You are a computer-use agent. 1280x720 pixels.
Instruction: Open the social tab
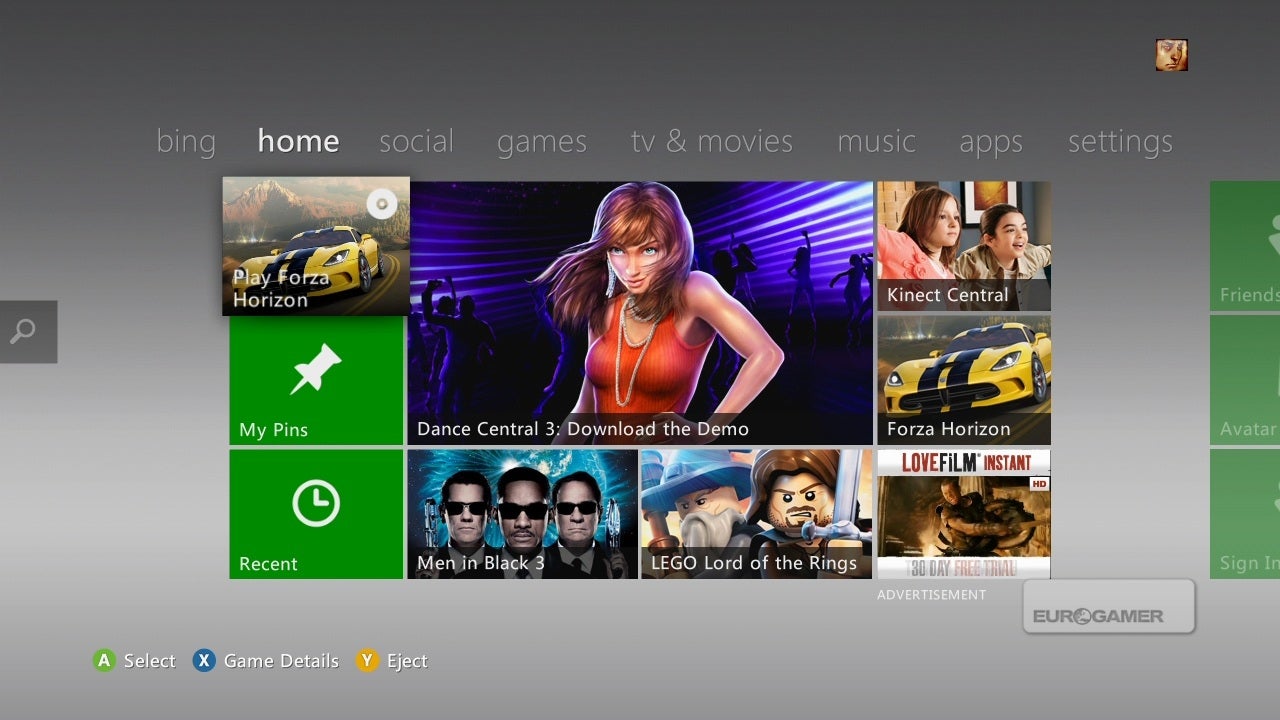(416, 141)
